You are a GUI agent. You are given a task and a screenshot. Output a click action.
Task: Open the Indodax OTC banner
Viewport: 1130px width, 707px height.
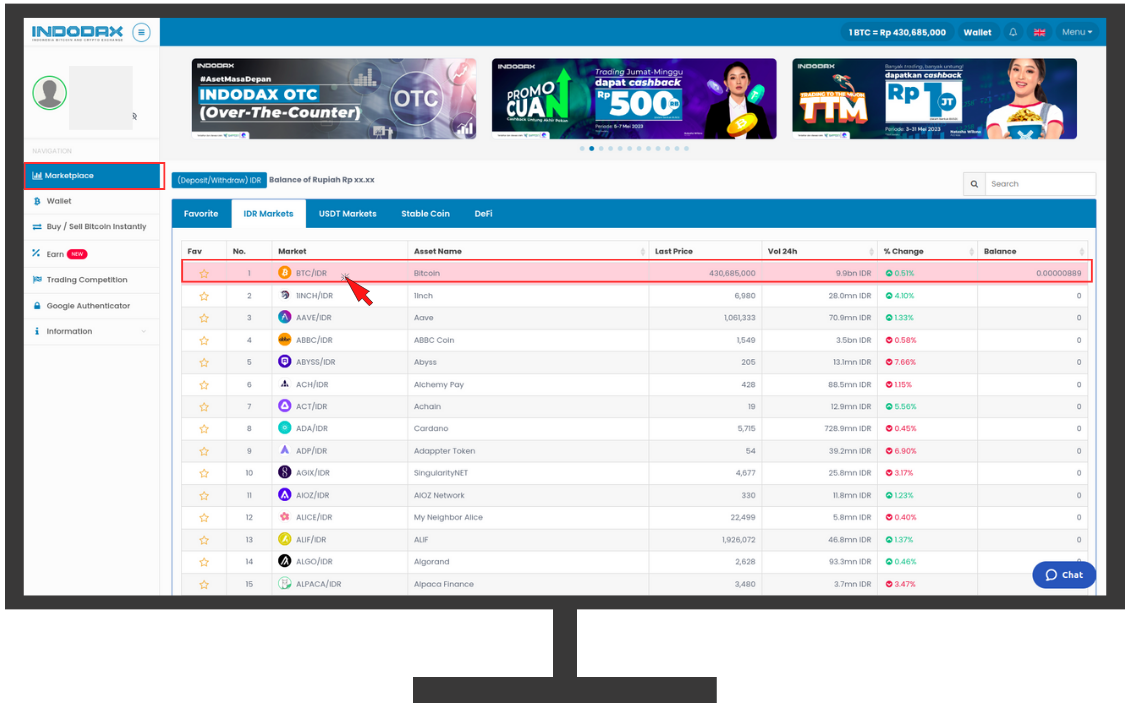pos(334,99)
